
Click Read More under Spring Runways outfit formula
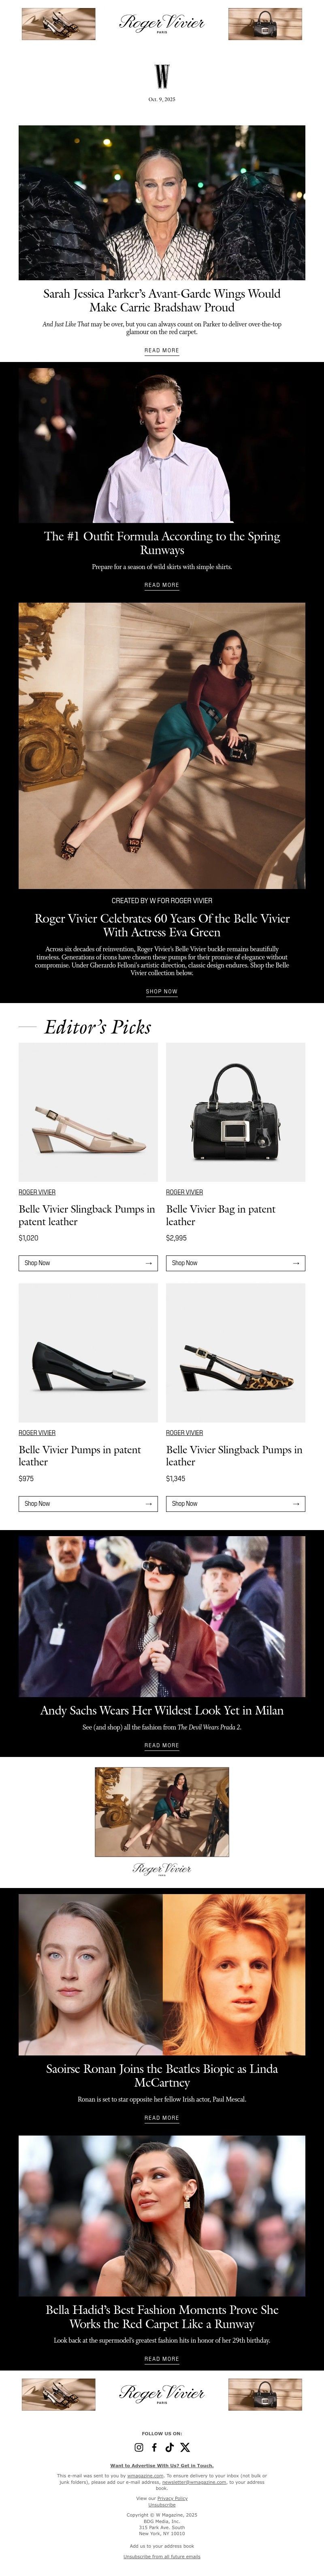pyautogui.click(x=162, y=585)
